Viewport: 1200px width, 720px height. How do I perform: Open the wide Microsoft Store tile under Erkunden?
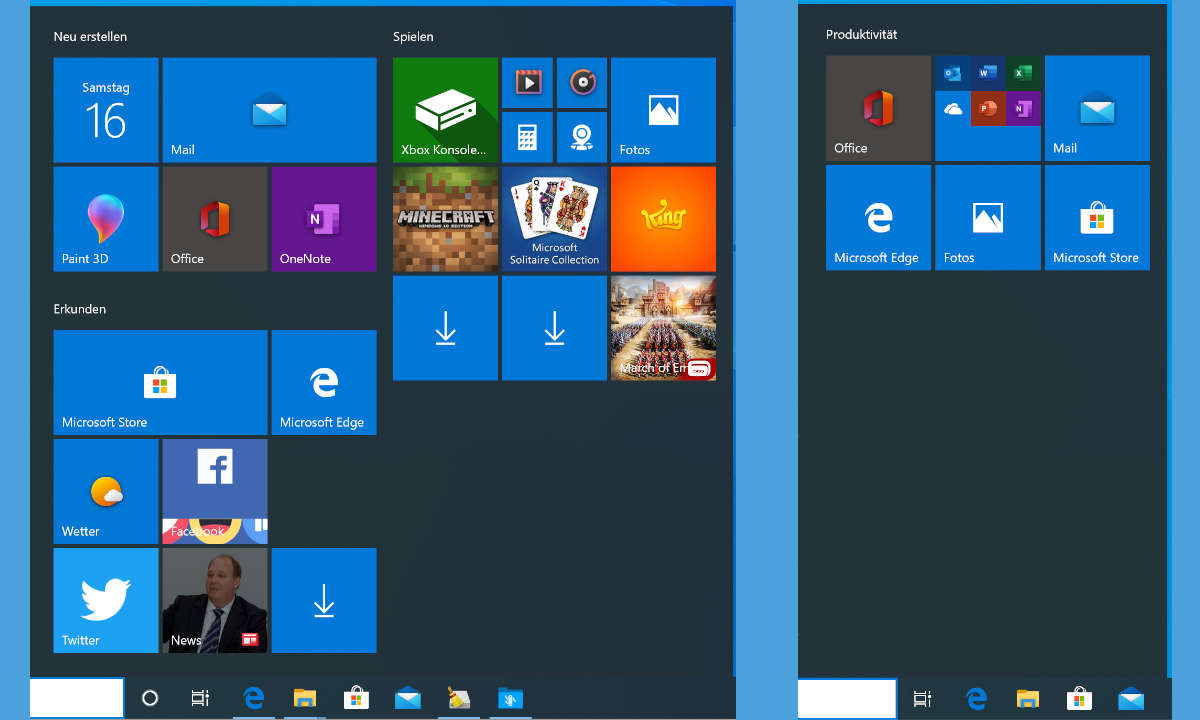pos(160,382)
